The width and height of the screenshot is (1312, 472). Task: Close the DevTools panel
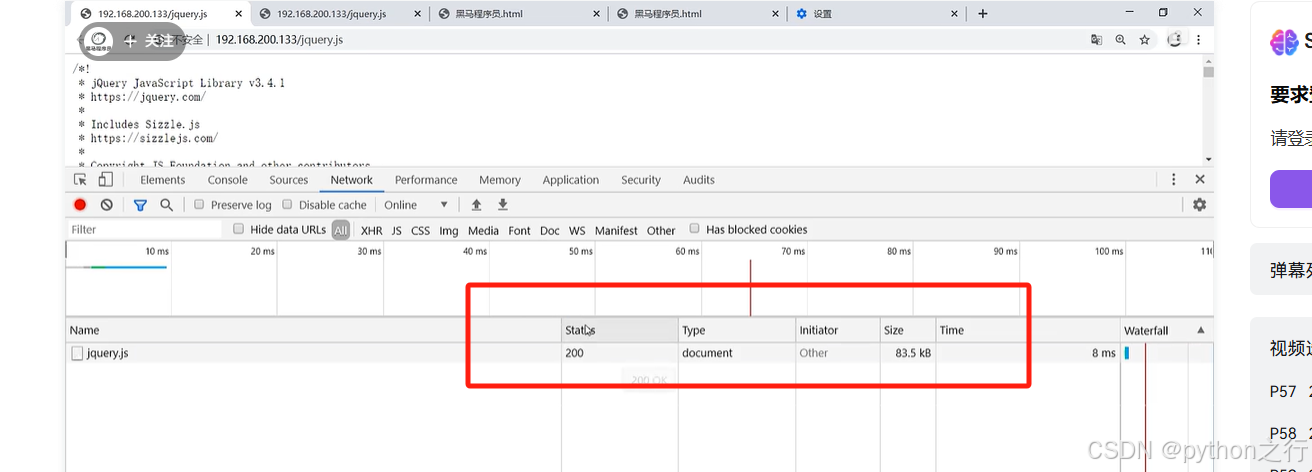pyautogui.click(x=1200, y=180)
